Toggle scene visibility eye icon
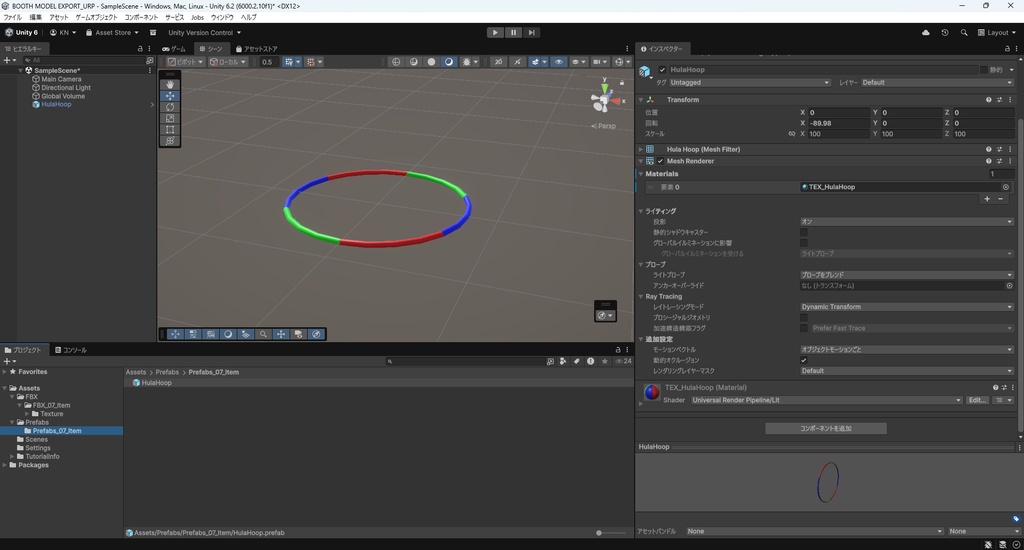This screenshot has width=1024, height=550. pyautogui.click(x=558, y=61)
